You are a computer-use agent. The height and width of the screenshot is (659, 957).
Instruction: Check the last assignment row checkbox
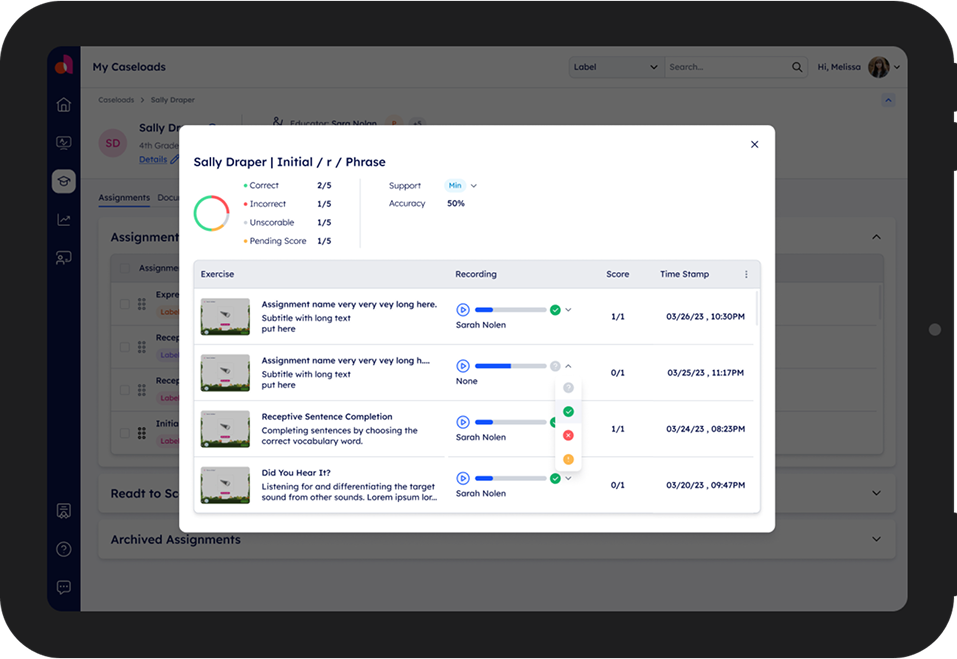[x=125, y=433]
